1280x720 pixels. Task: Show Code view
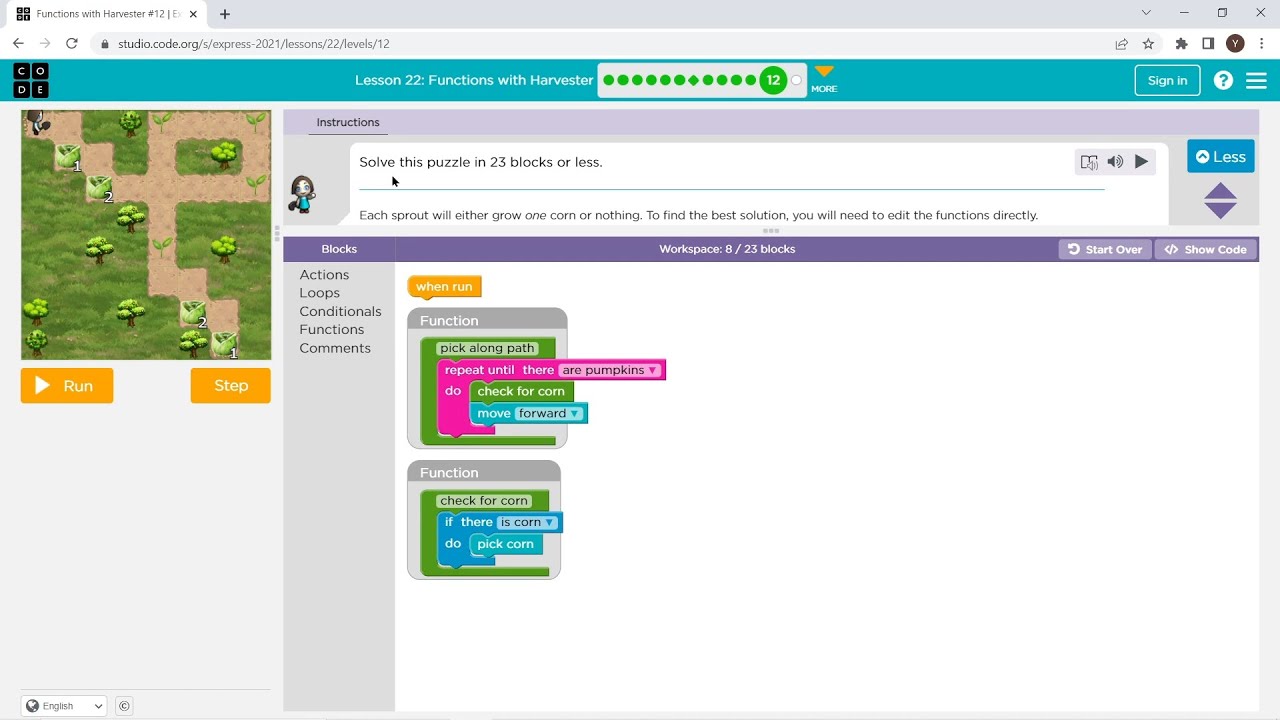pos(1206,249)
